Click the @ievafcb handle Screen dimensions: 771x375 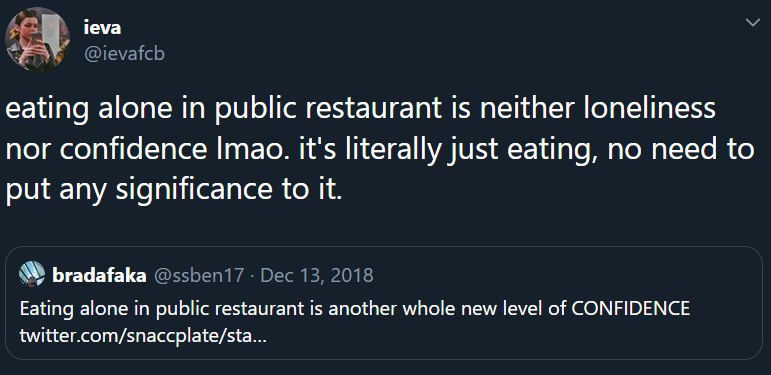coord(124,54)
